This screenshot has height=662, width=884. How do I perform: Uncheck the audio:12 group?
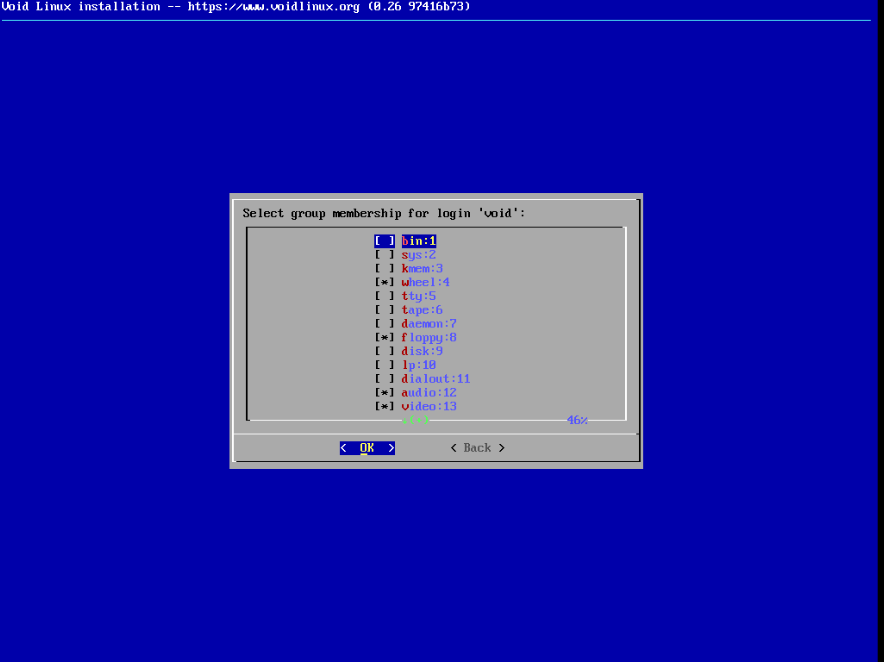(384, 392)
